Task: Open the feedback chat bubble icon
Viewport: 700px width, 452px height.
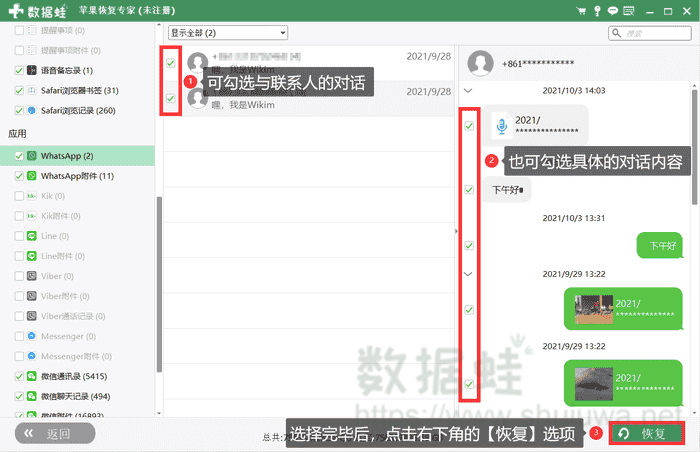Action: pyautogui.click(x=612, y=9)
